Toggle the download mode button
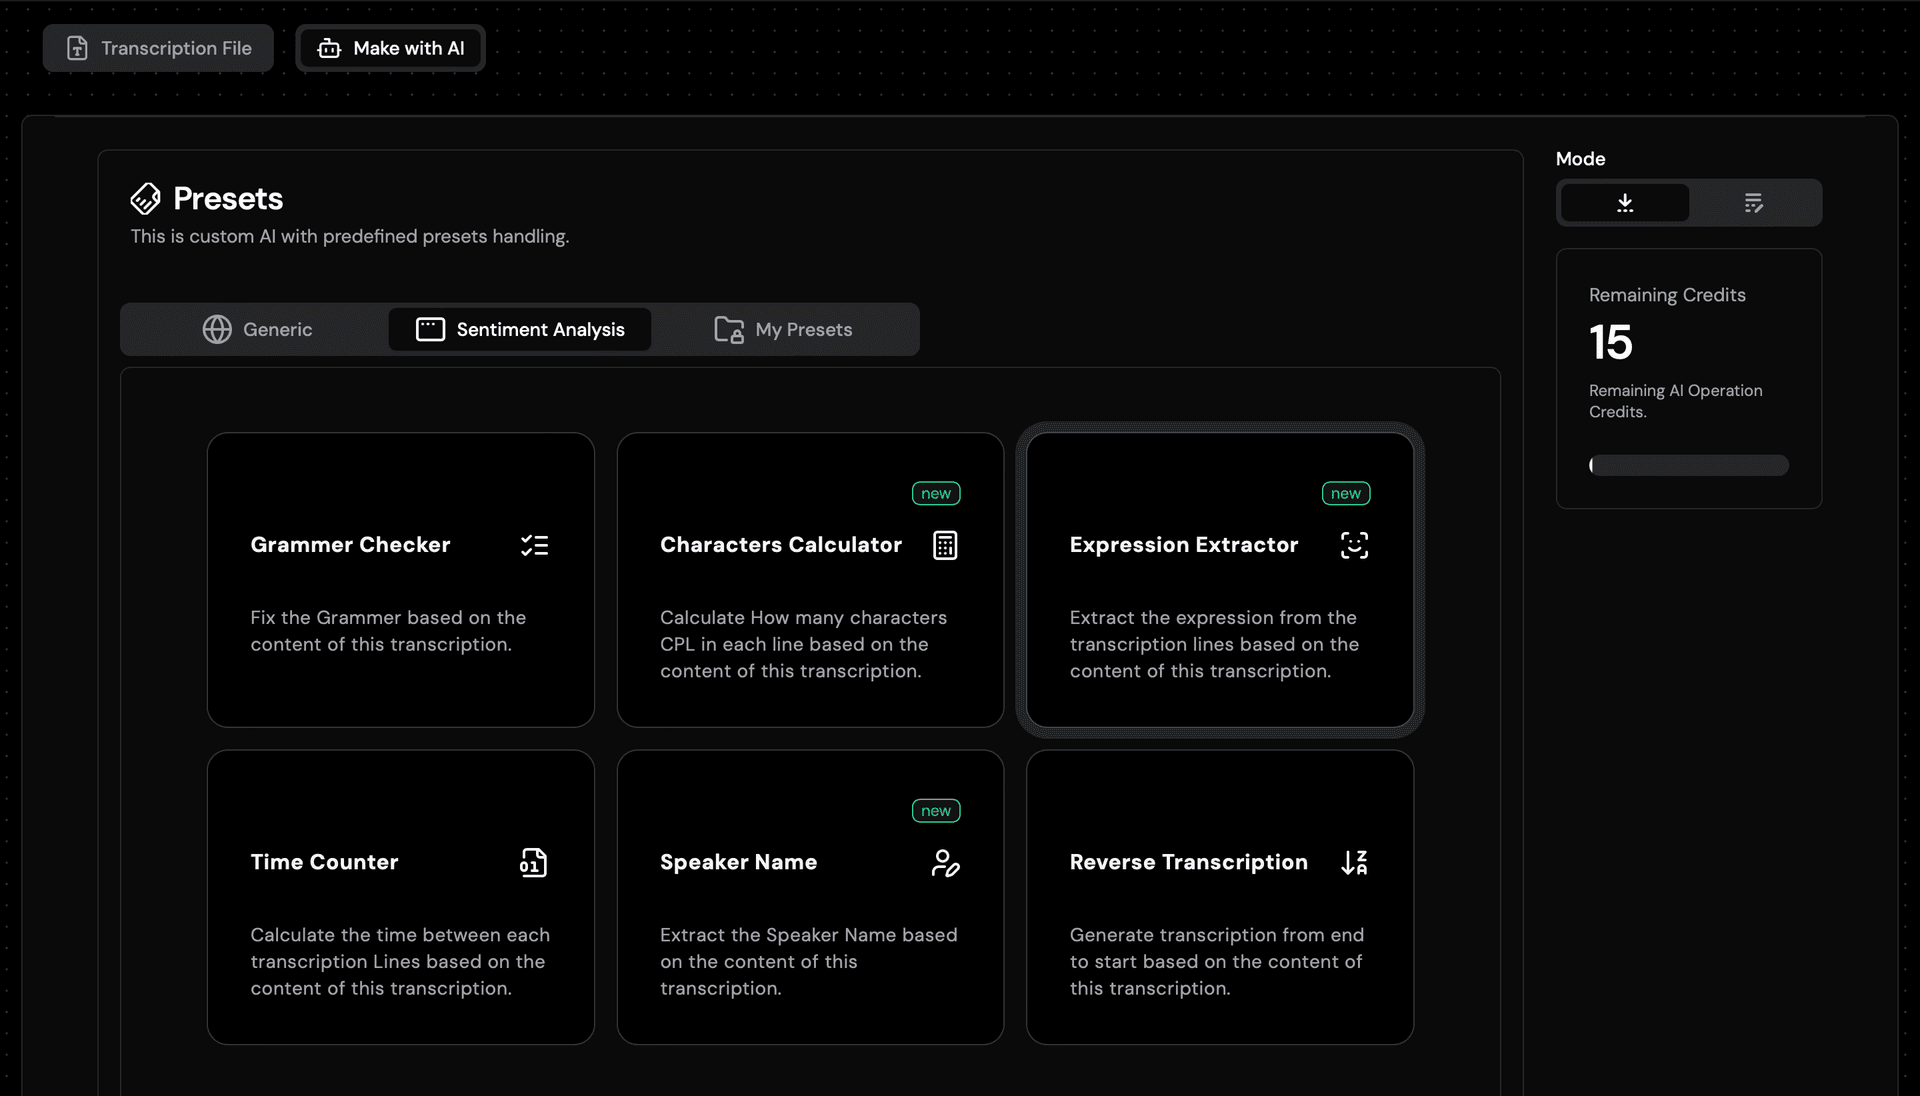This screenshot has width=1920, height=1096. [1625, 202]
